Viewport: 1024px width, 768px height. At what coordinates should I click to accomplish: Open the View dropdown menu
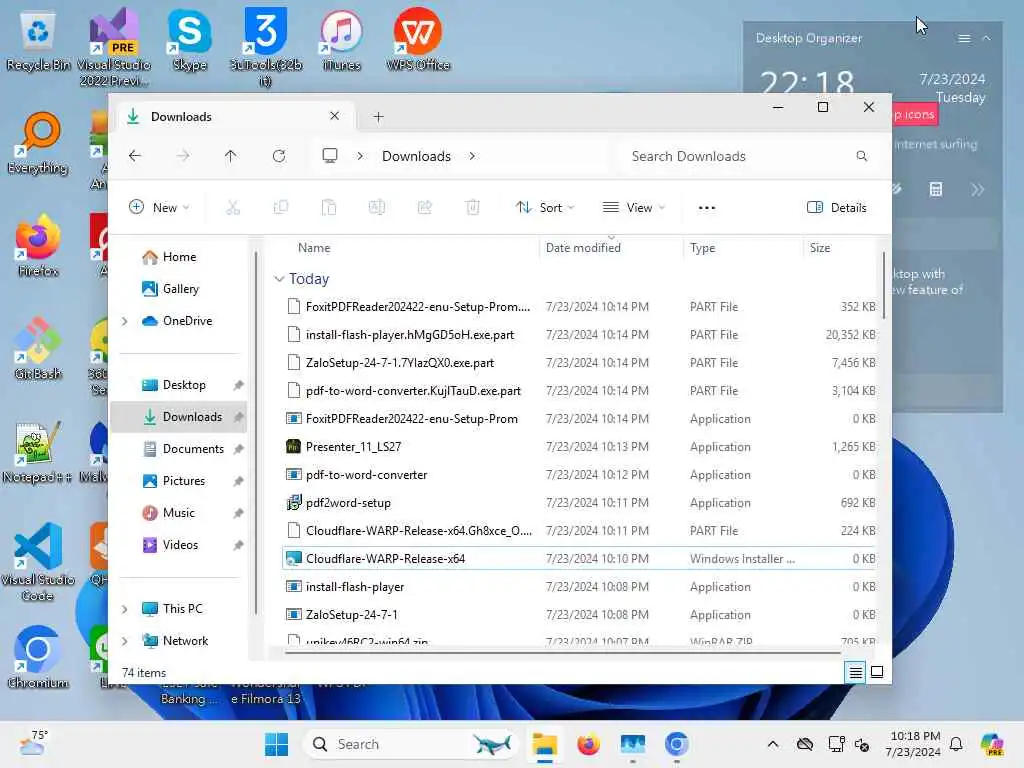(633, 208)
